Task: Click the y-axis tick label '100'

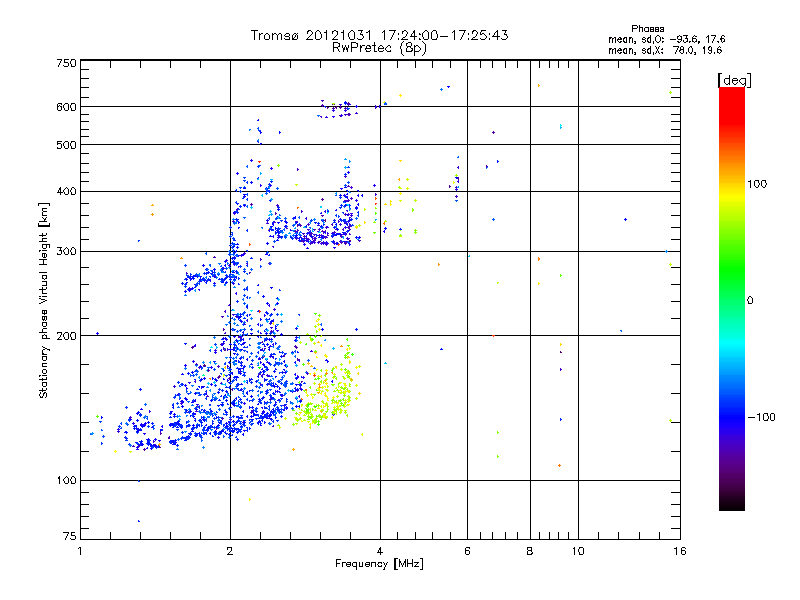Action: pos(66,480)
